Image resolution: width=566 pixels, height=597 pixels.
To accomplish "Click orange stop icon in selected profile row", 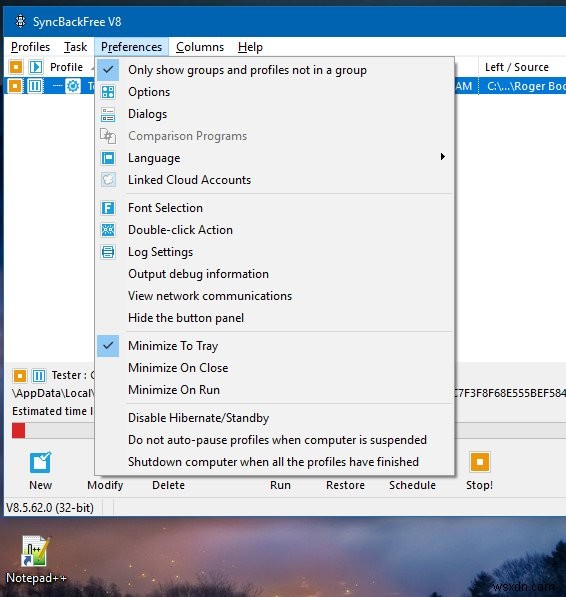I will [15, 86].
